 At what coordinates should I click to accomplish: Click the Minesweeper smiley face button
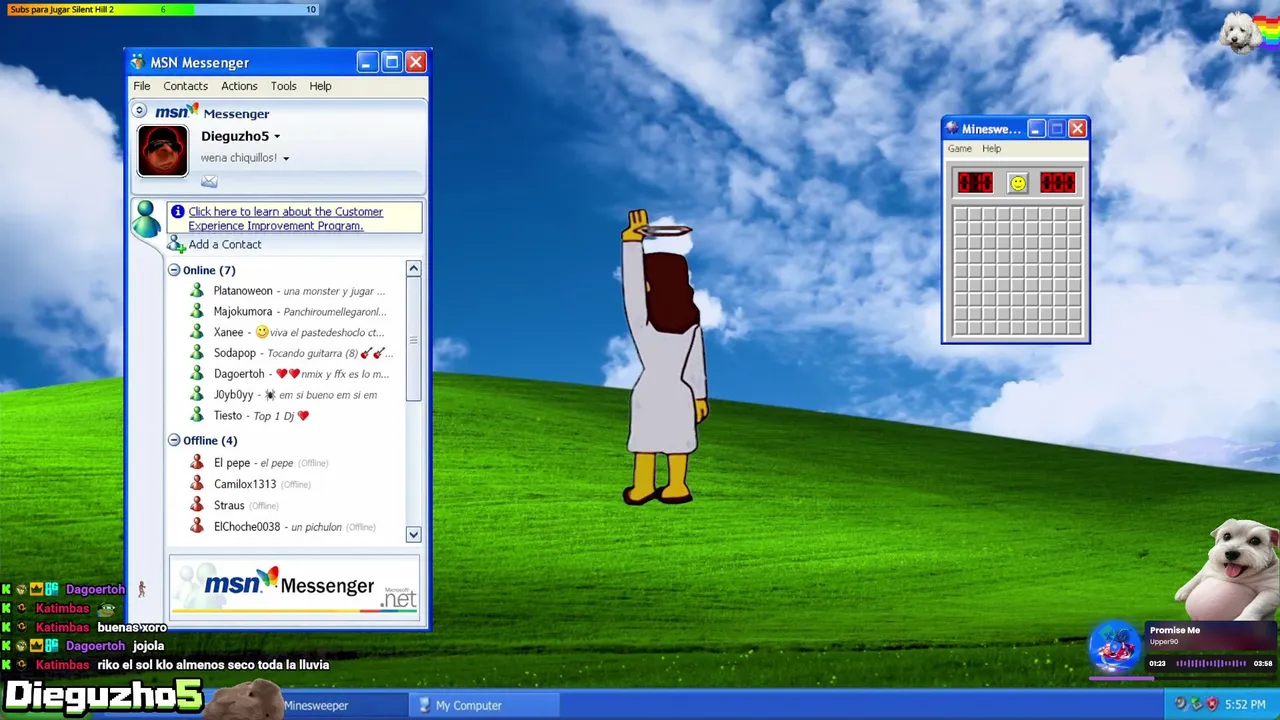coord(1017,183)
